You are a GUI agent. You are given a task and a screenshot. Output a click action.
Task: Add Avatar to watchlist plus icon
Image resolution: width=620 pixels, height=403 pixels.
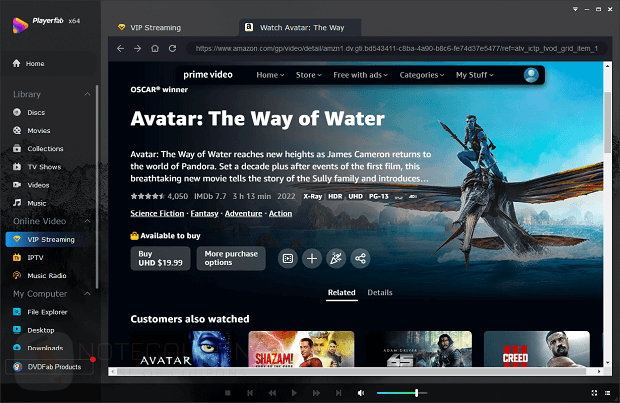click(312, 259)
